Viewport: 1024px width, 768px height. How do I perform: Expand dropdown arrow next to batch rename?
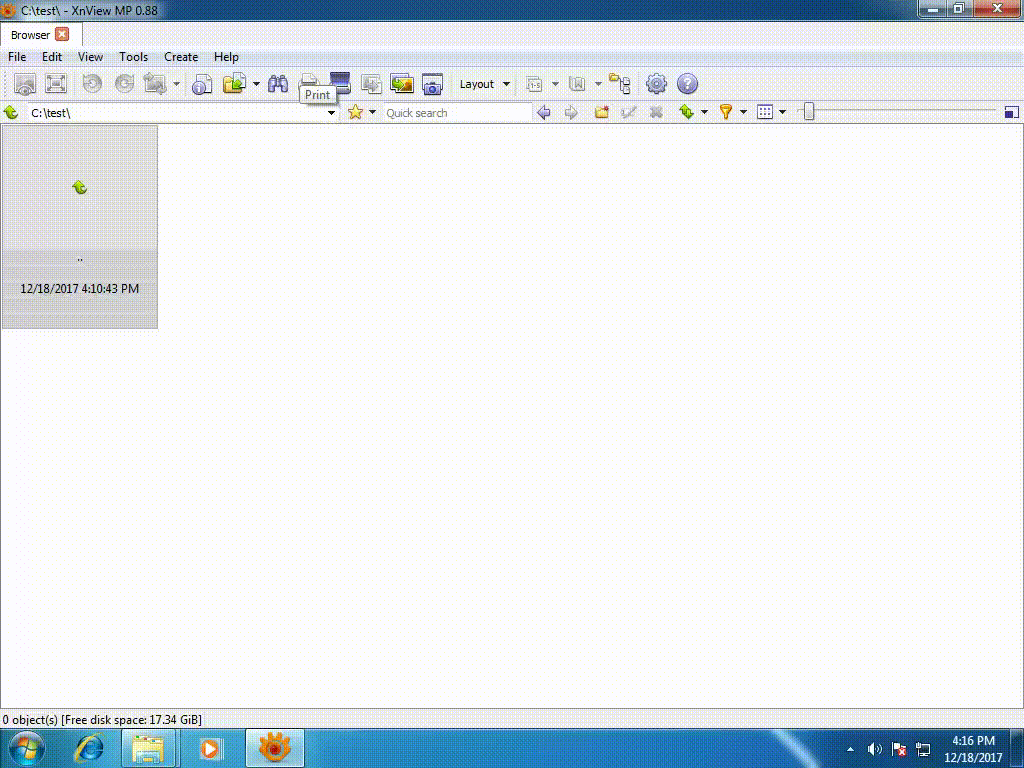tap(555, 84)
